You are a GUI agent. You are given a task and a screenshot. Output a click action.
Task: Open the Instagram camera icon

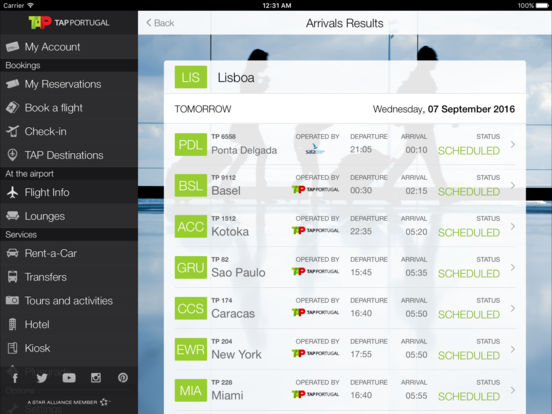click(x=96, y=378)
